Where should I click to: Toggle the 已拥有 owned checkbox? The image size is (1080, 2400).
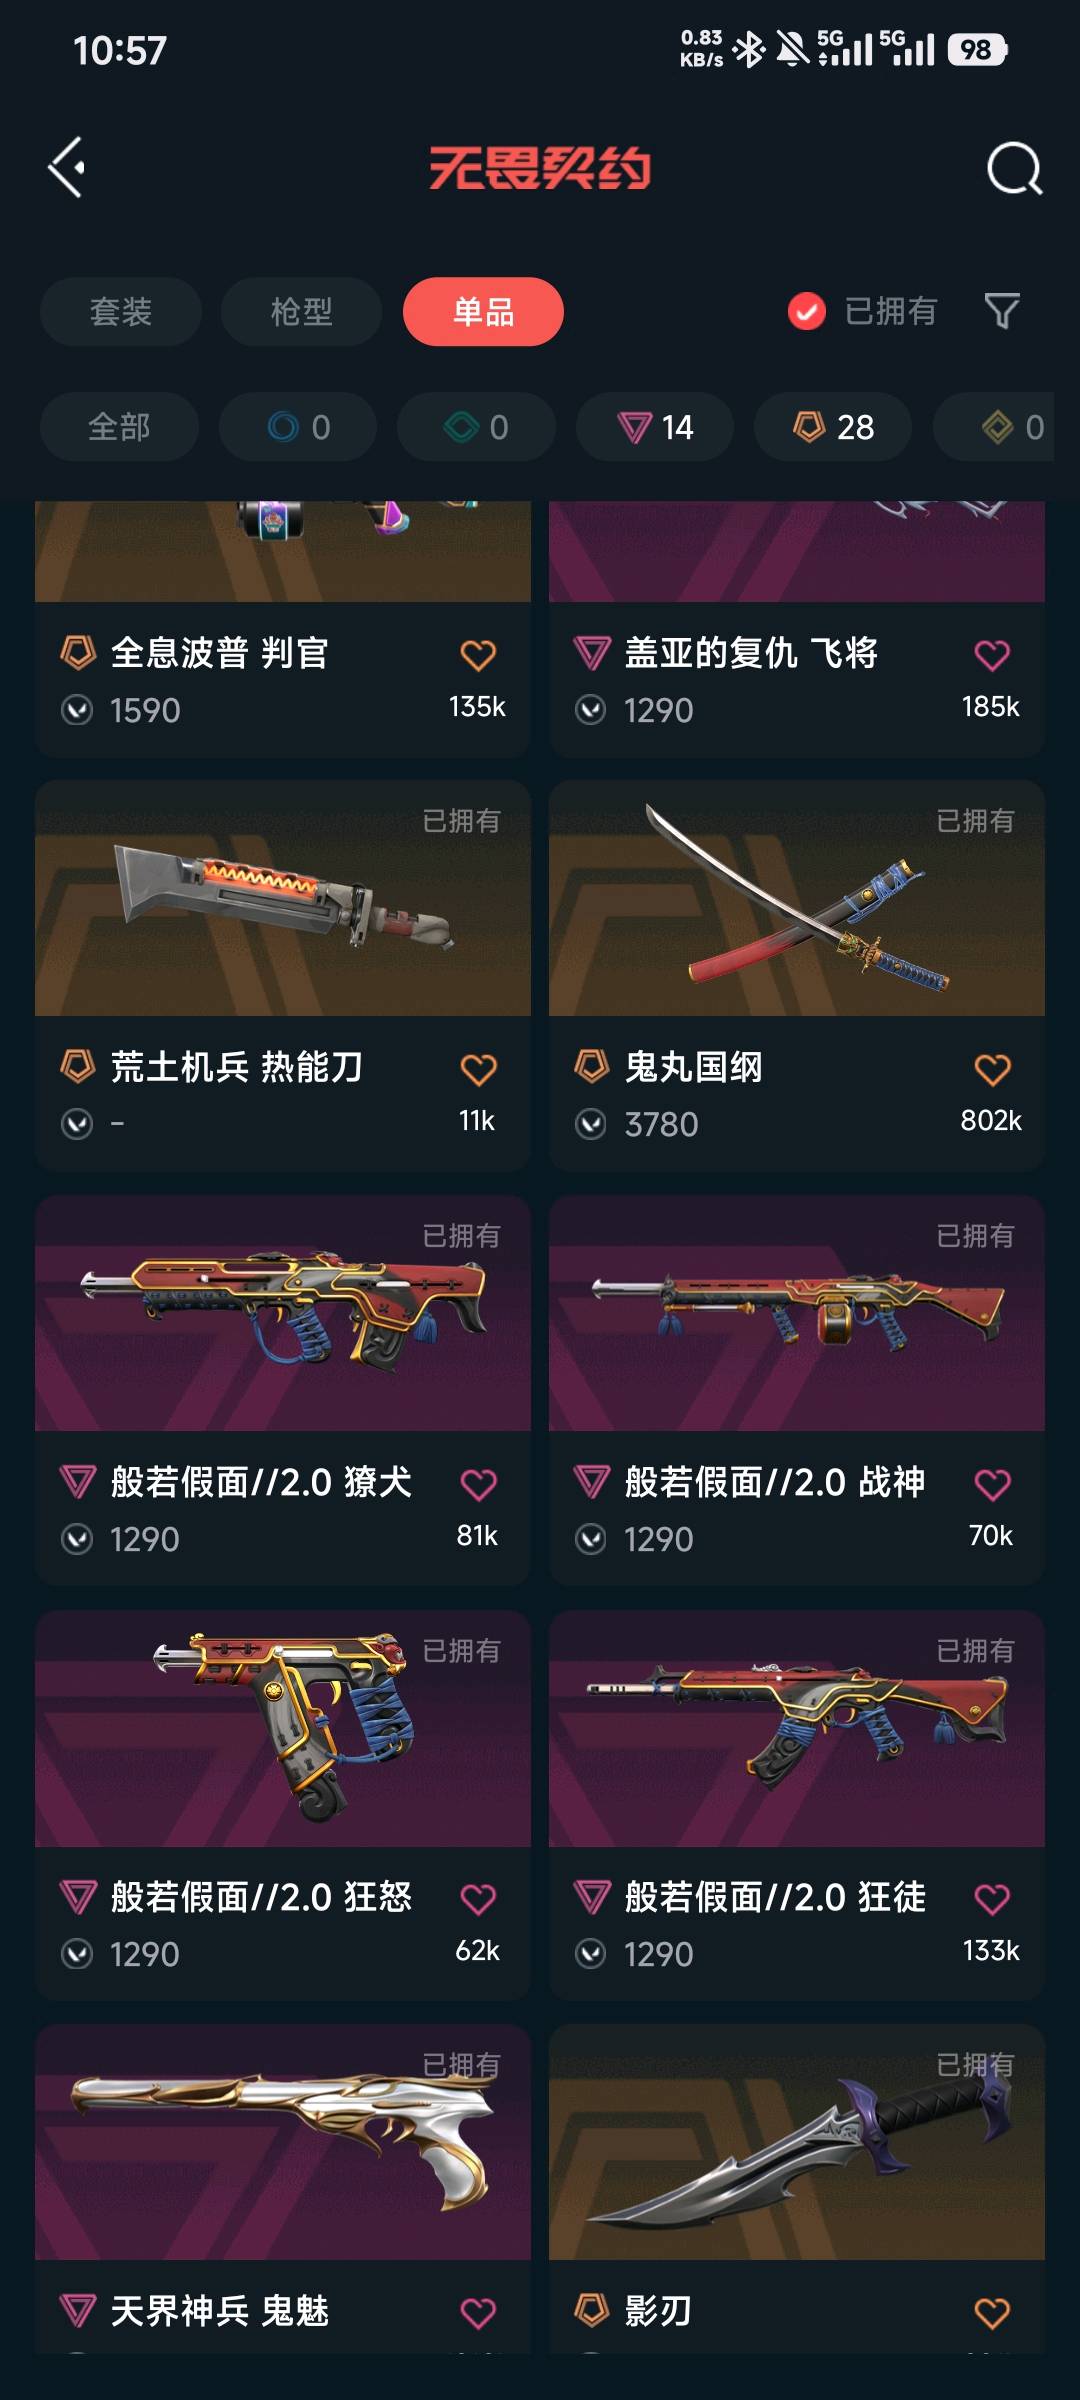click(x=806, y=311)
